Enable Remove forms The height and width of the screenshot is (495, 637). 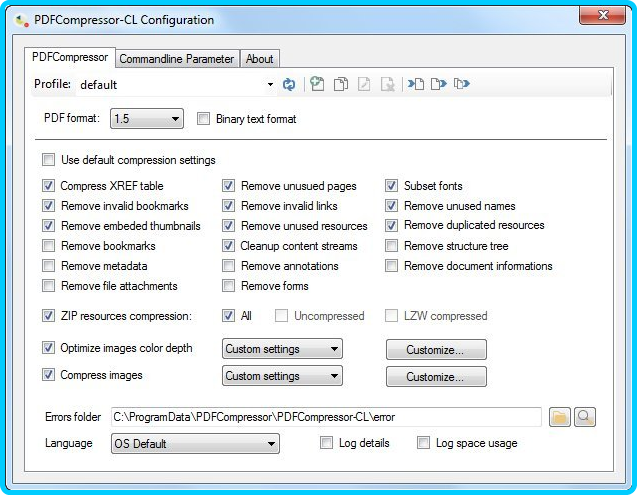pos(228,286)
